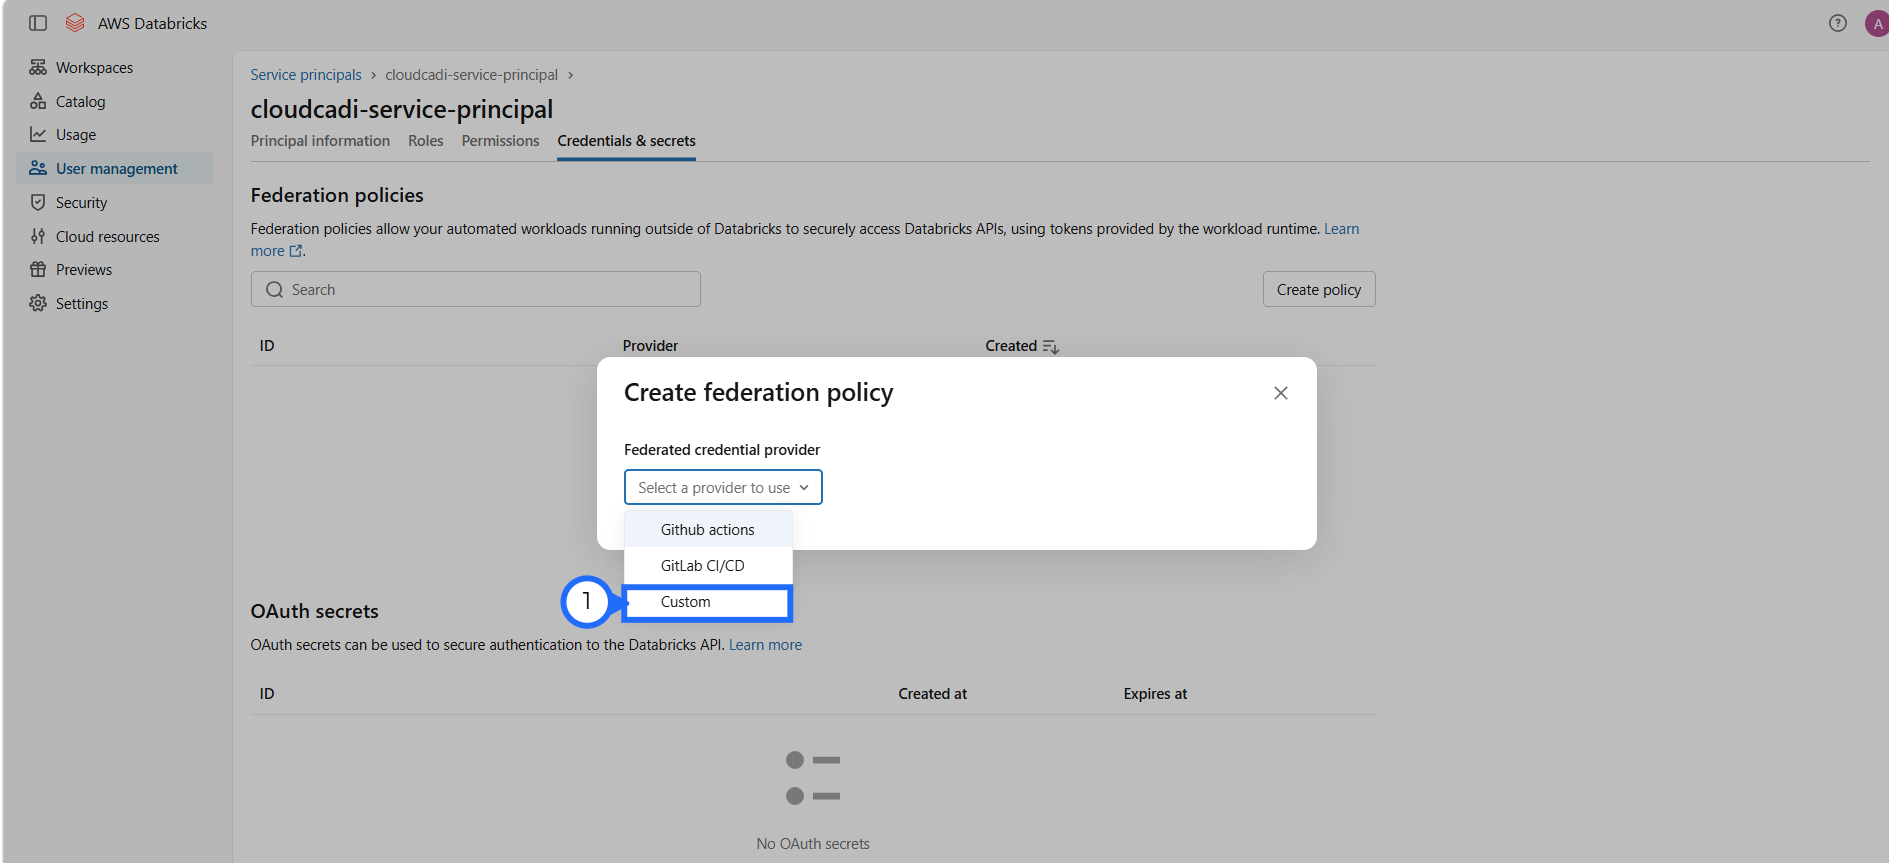Choose Github actions provider option
This screenshot has width=1889, height=863.
pos(708,530)
